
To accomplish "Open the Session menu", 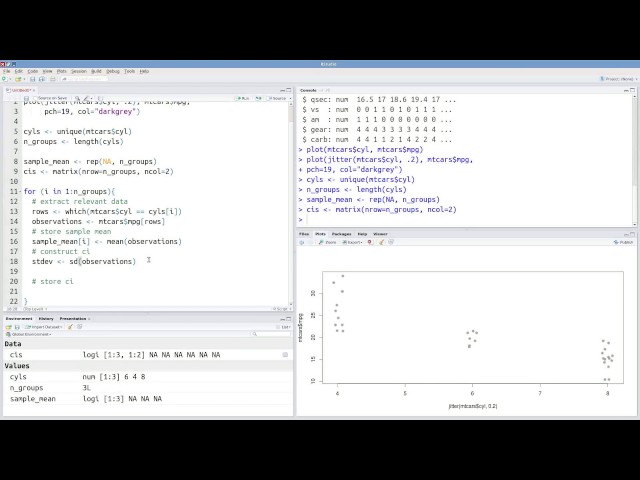I will [78, 71].
